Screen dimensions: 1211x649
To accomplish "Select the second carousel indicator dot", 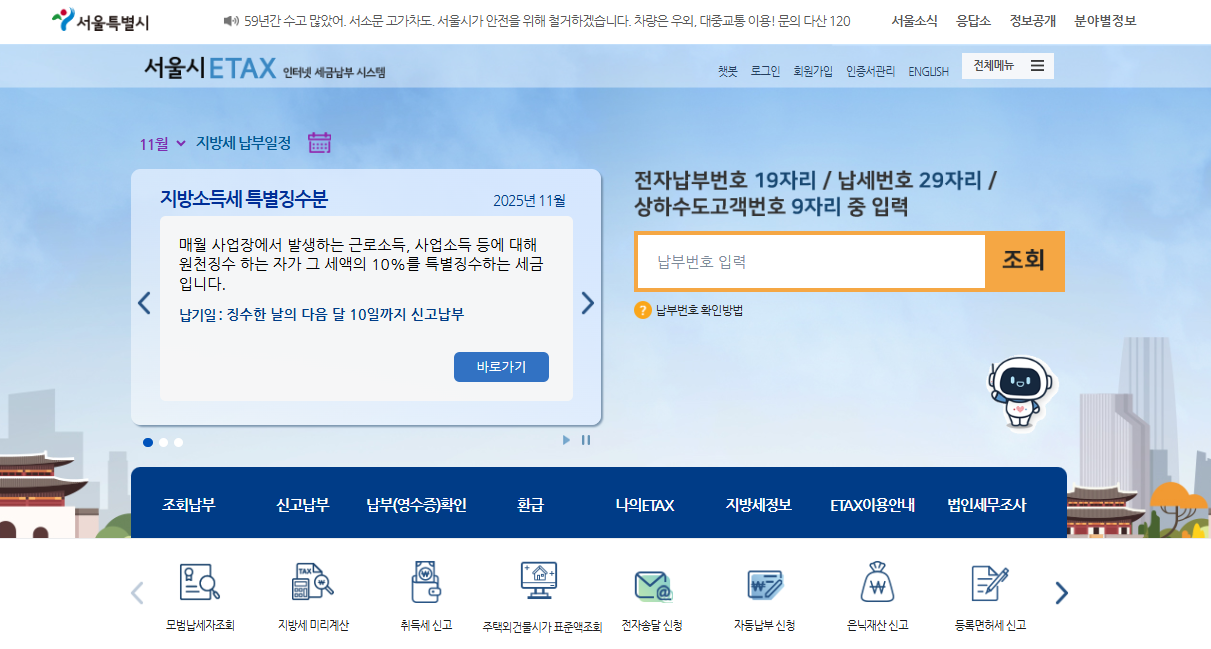I will [163, 440].
